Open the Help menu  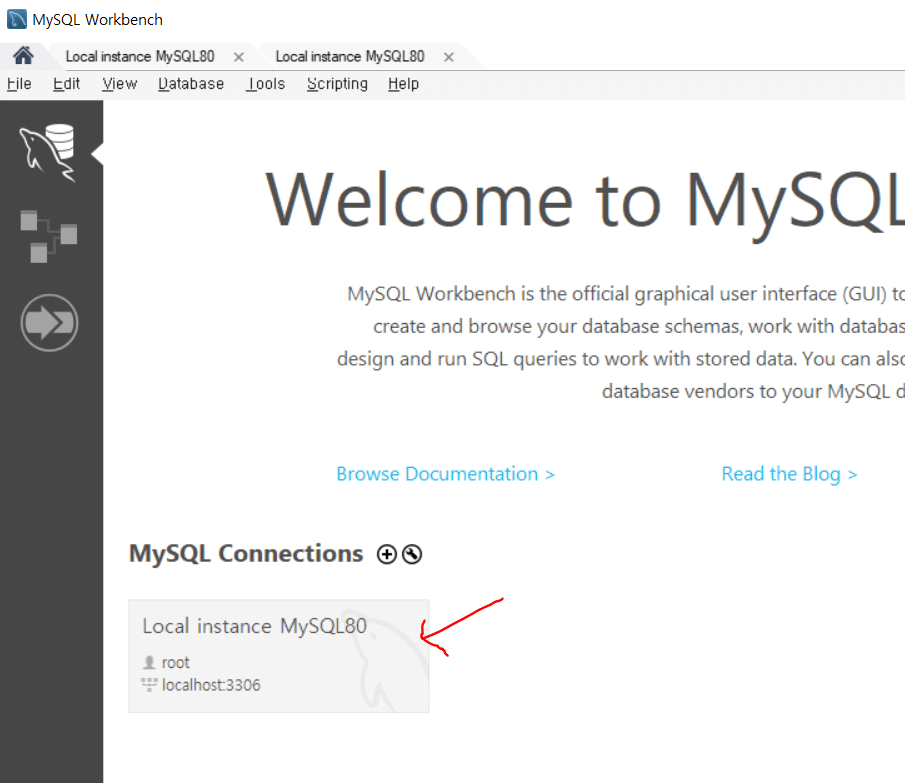tap(403, 84)
